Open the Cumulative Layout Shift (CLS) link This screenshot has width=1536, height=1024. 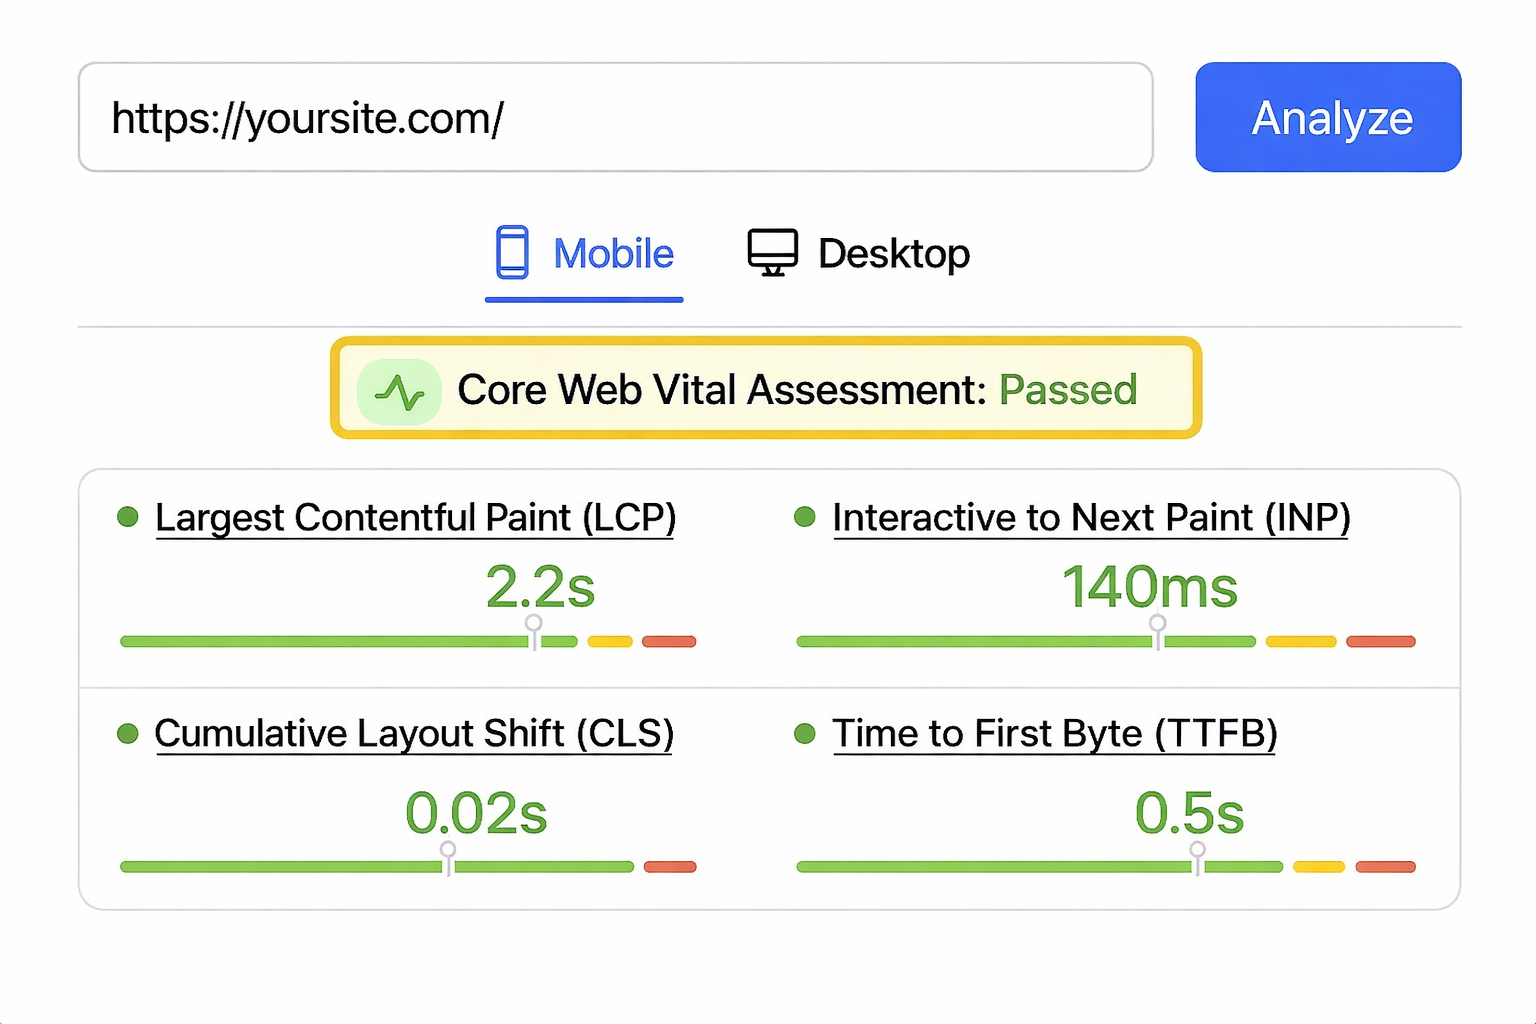(x=414, y=734)
